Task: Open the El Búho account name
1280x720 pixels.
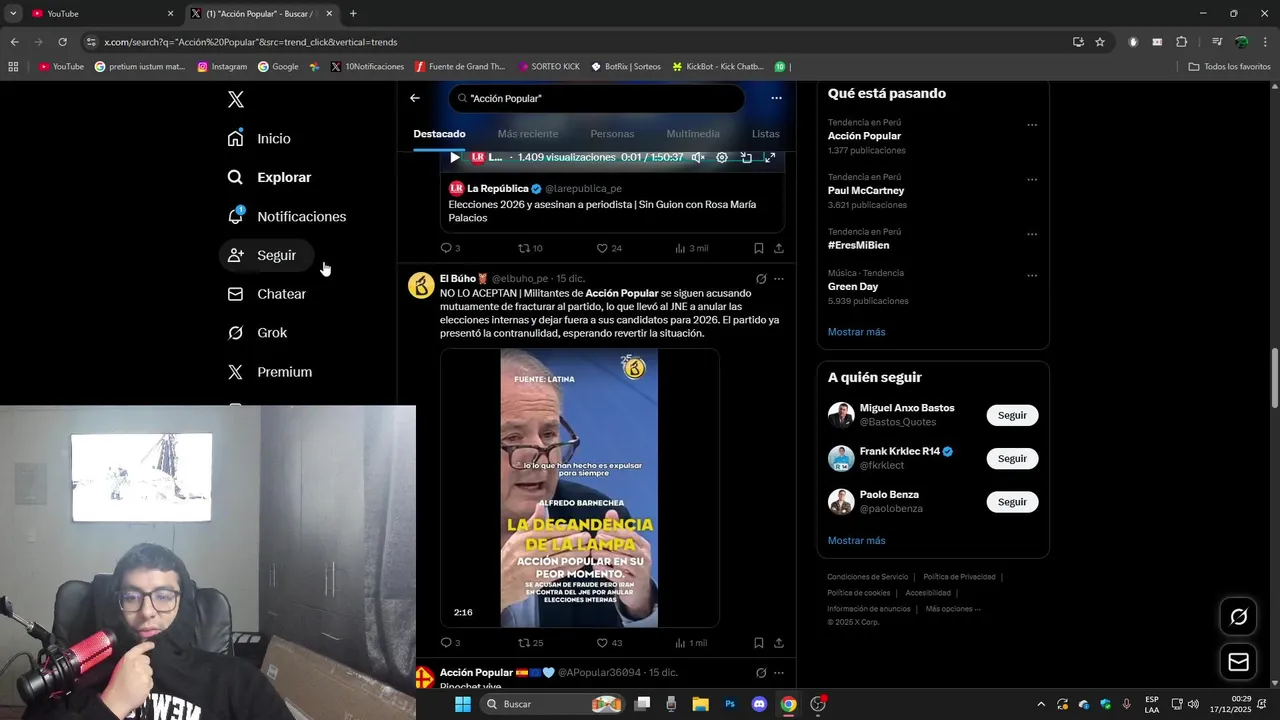Action: [458, 279]
